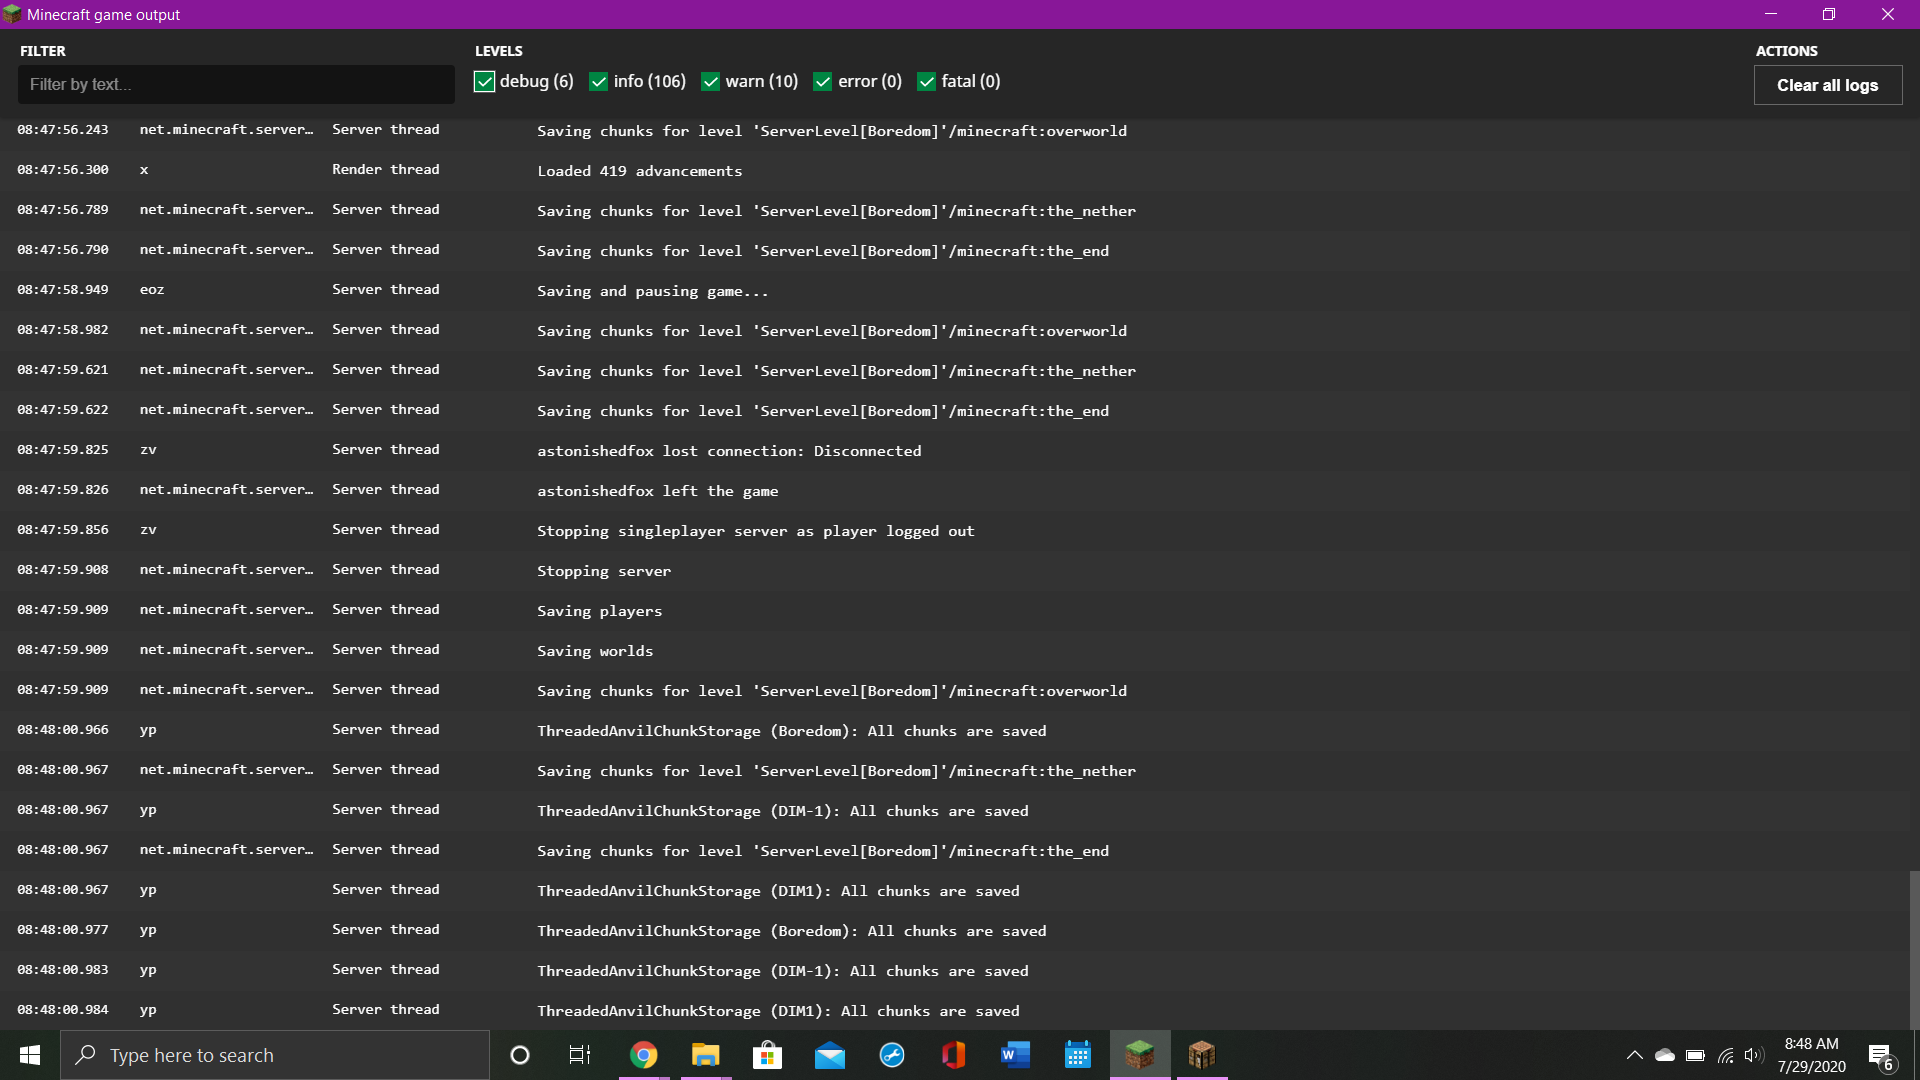Open the Office taskbar icon

[953, 1055]
